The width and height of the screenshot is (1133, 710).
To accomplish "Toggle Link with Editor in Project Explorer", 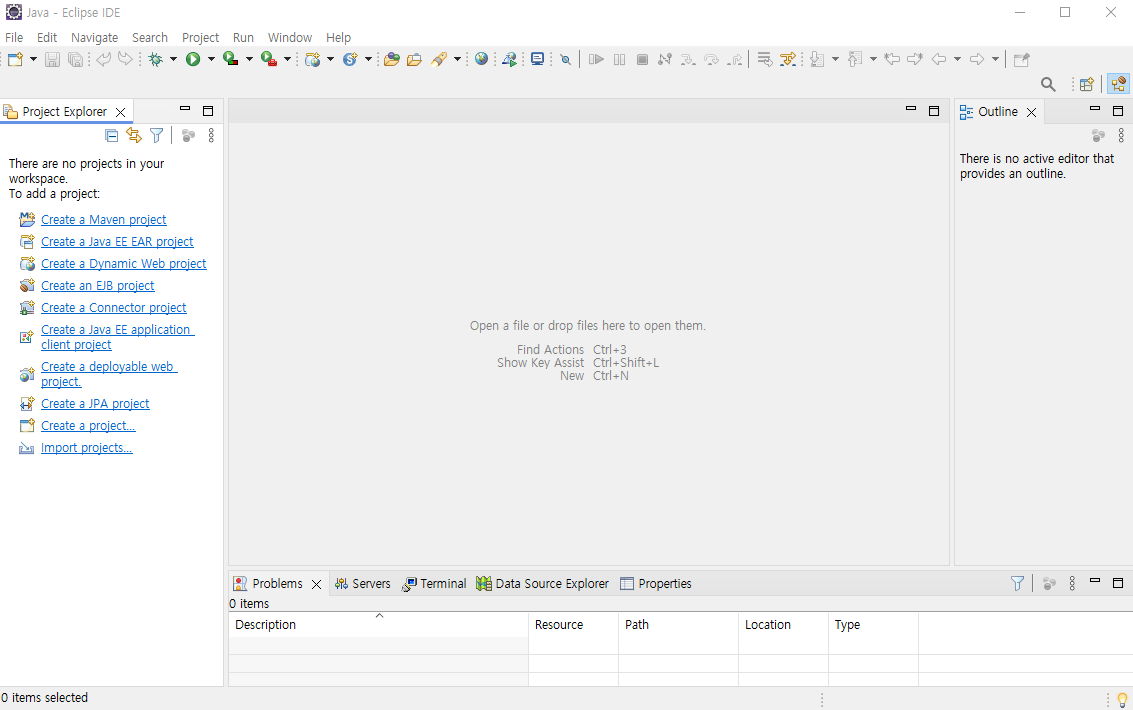I will pos(134,135).
